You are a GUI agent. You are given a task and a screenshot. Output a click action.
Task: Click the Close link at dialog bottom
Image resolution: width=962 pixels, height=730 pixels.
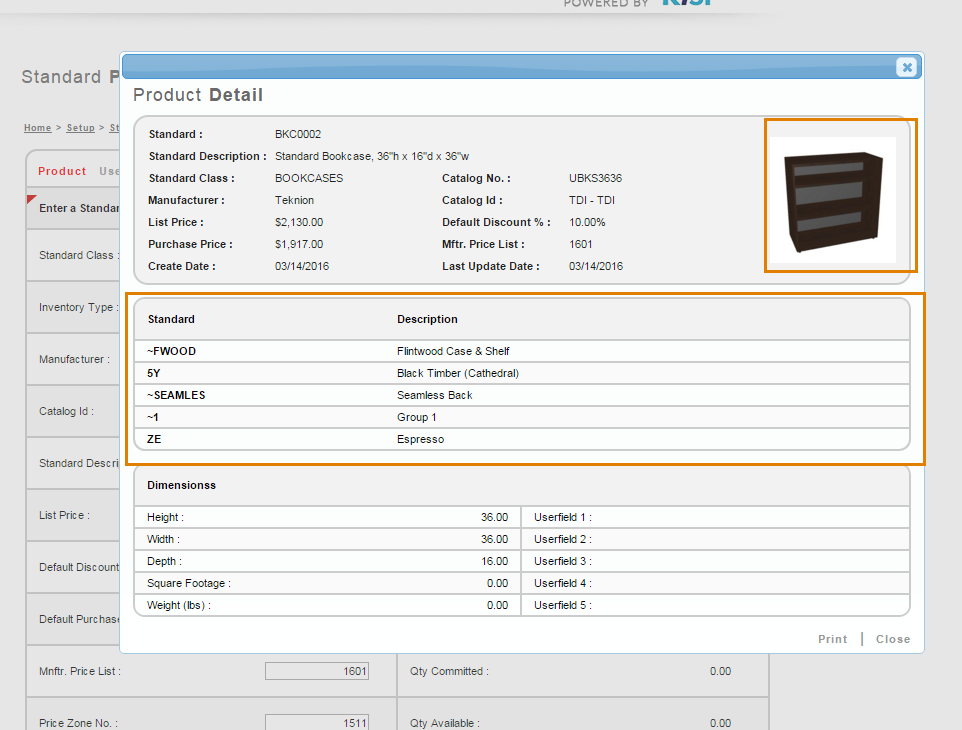click(893, 639)
